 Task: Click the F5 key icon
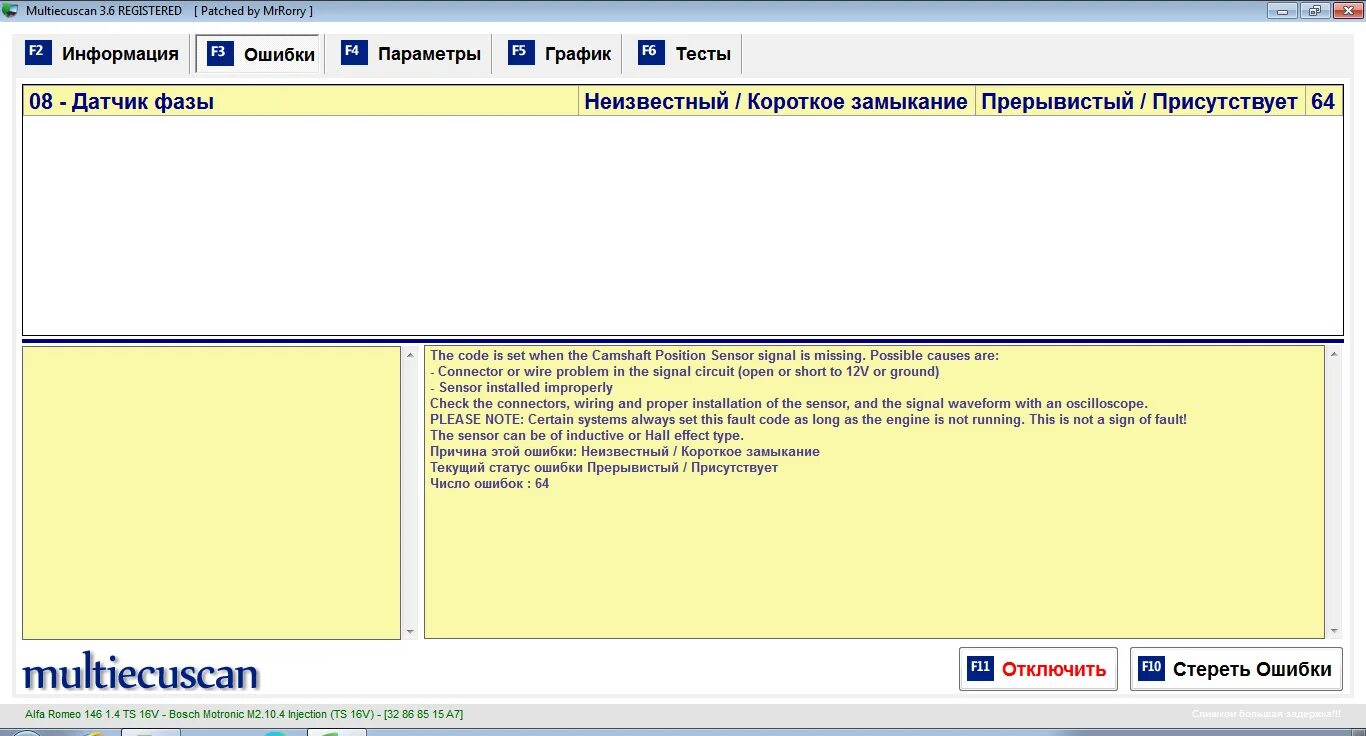tap(521, 52)
